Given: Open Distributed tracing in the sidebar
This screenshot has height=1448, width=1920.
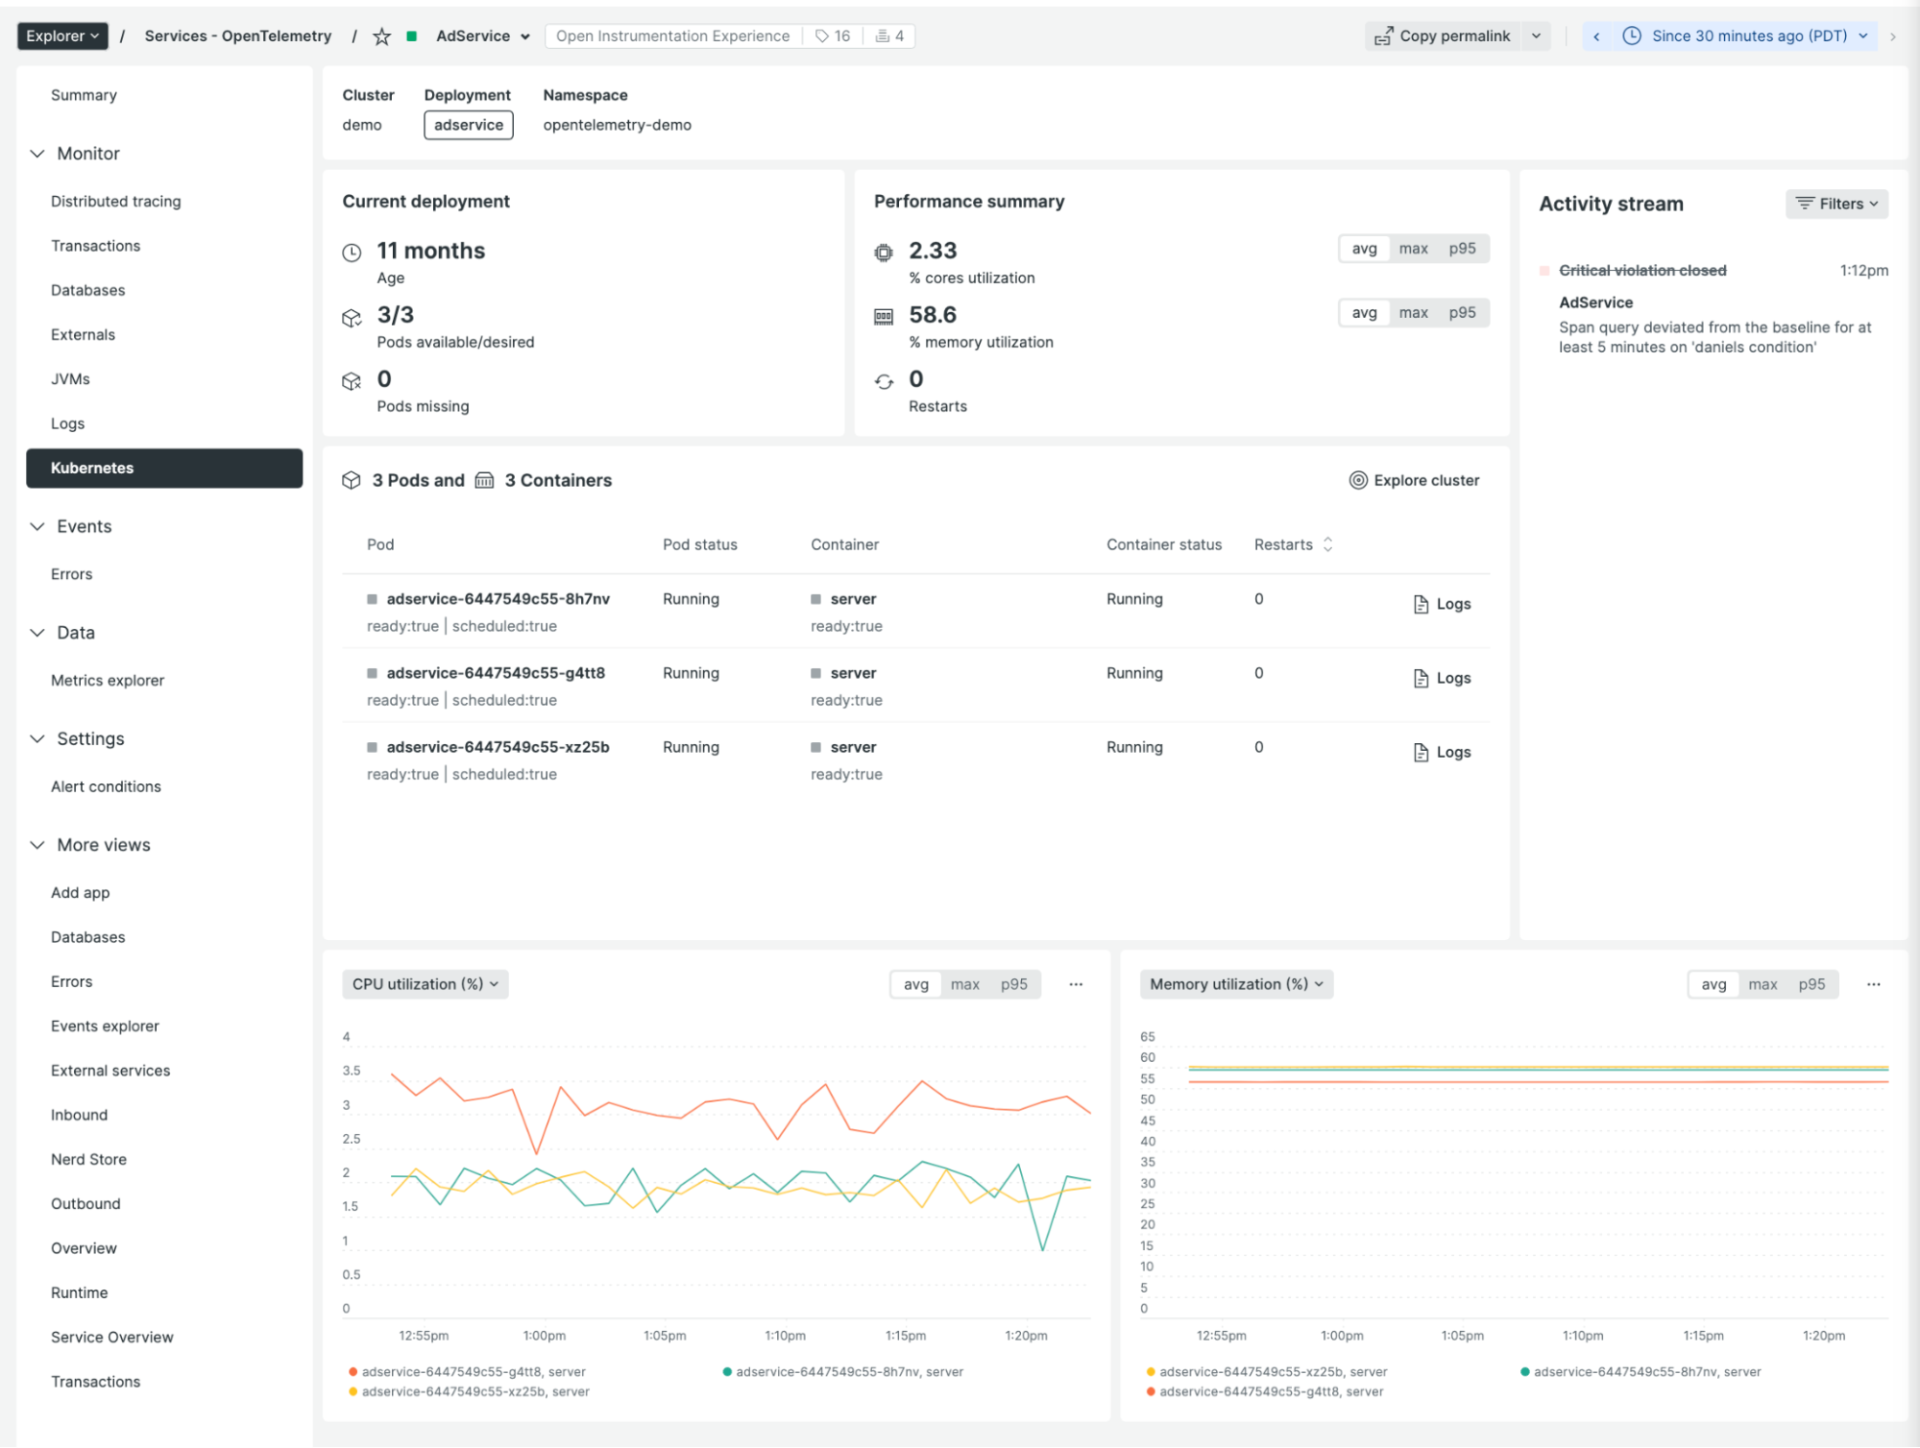Looking at the screenshot, I should 116,201.
